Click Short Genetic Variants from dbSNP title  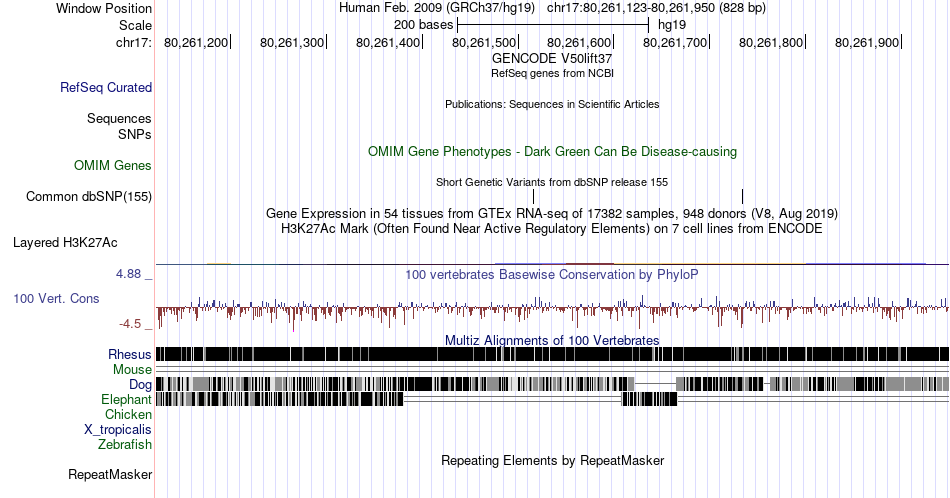click(552, 182)
